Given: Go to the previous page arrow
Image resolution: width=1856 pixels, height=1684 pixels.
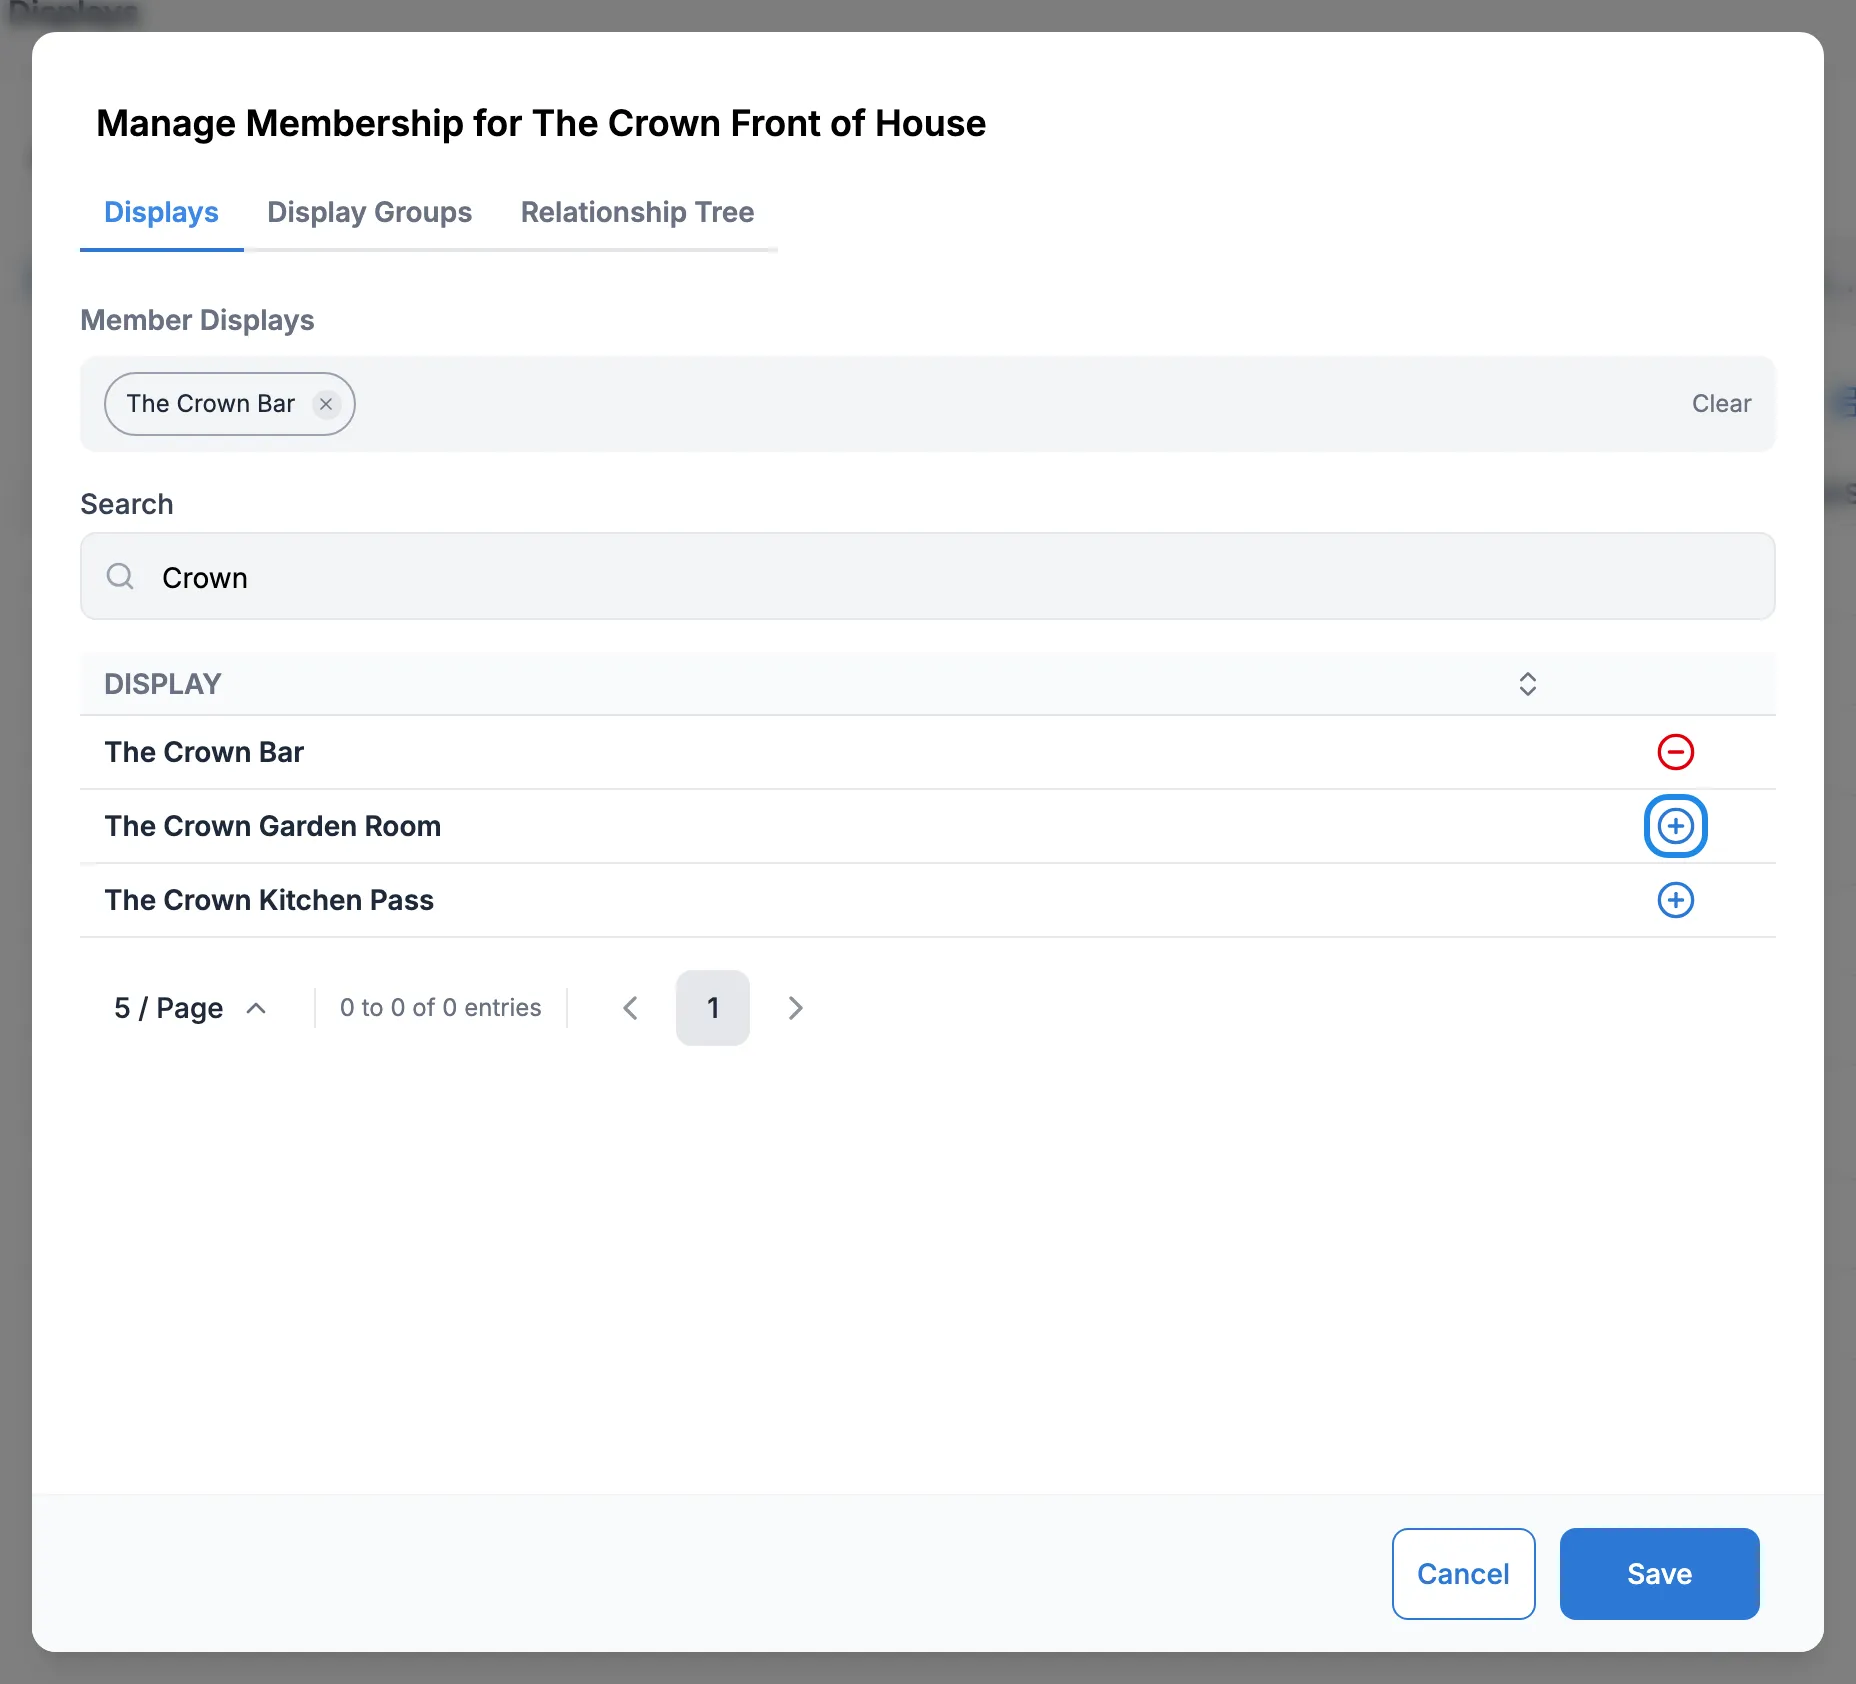Looking at the screenshot, I should pyautogui.click(x=630, y=1008).
